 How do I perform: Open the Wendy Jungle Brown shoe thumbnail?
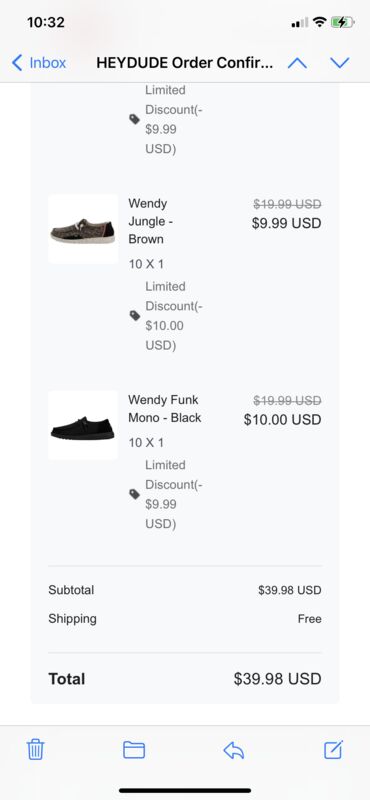click(x=83, y=229)
